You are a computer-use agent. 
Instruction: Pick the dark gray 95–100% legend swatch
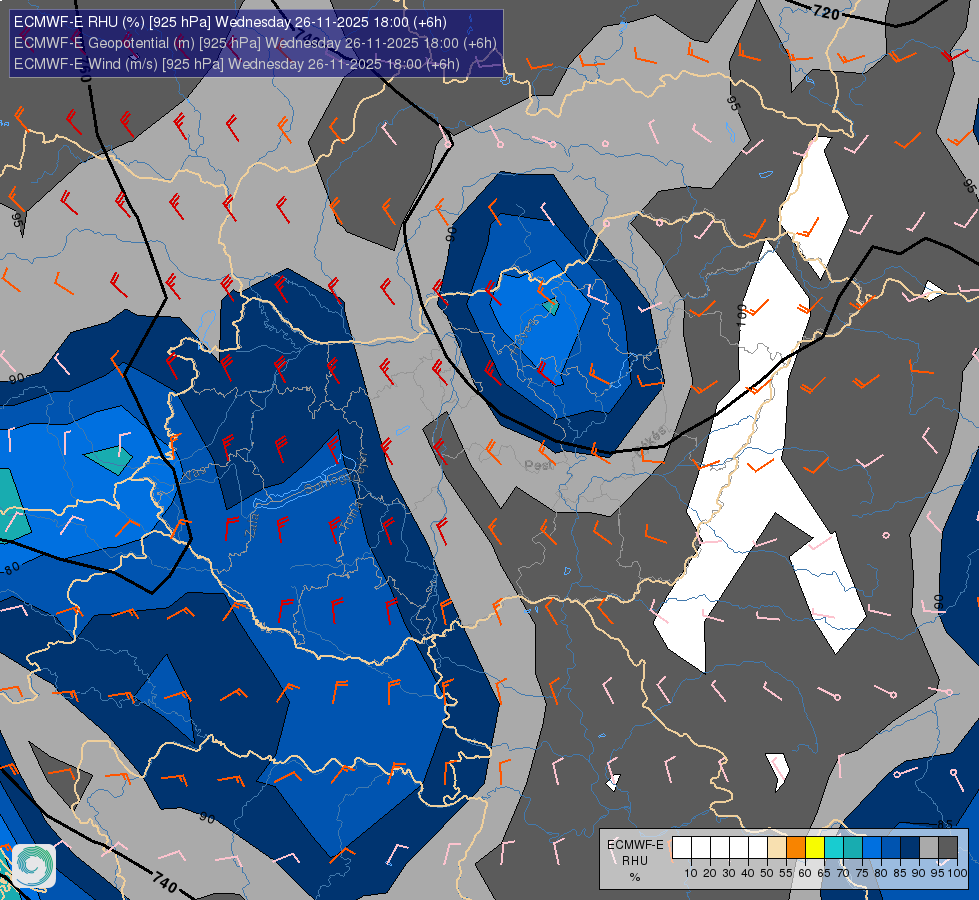948,848
